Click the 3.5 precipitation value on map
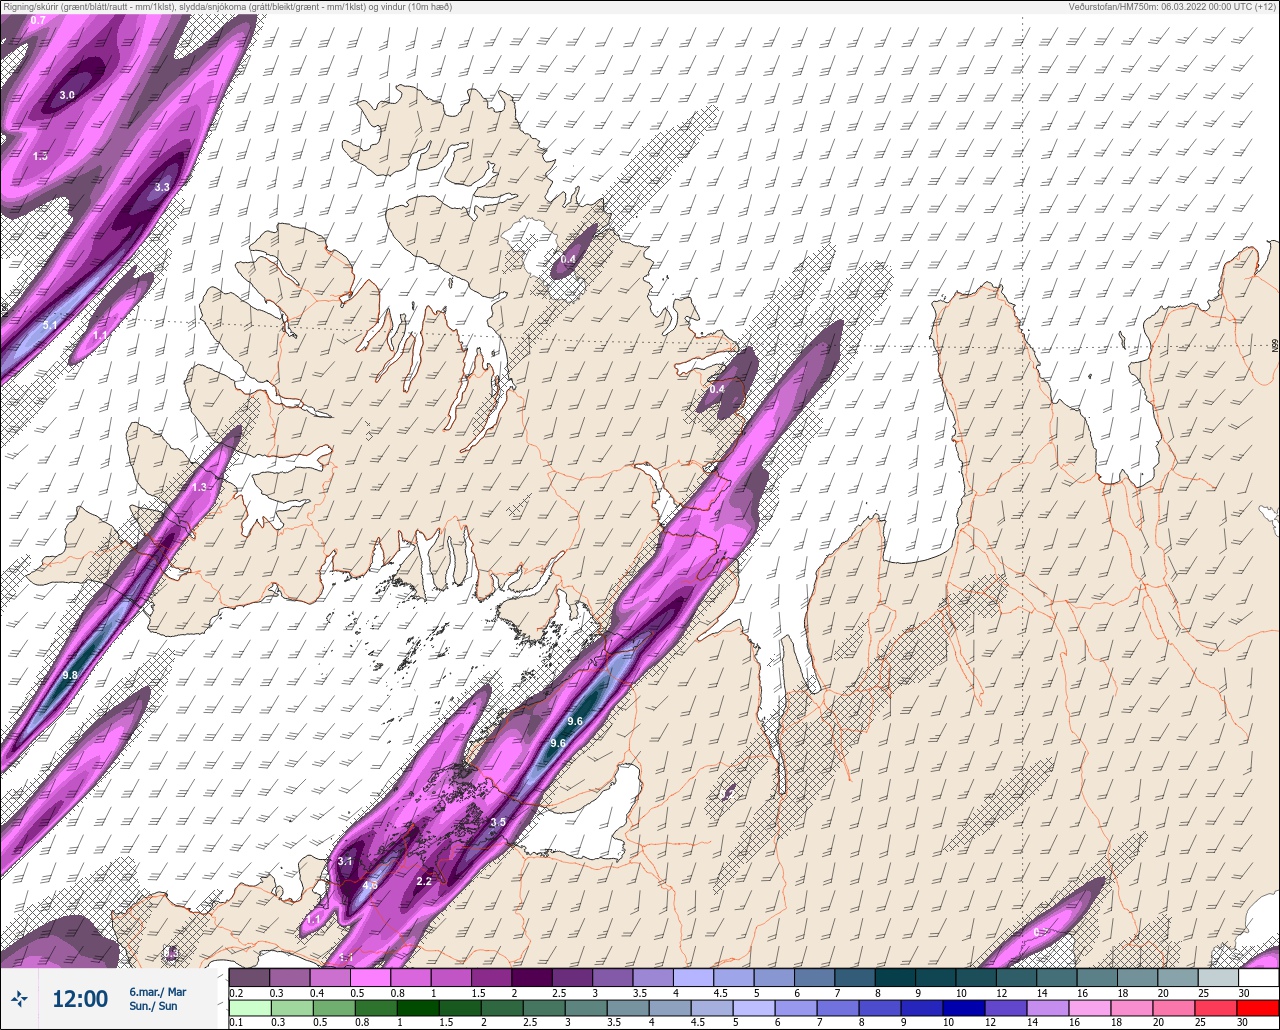The height and width of the screenshot is (1030, 1280). pyautogui.click(x=499, y=822)
